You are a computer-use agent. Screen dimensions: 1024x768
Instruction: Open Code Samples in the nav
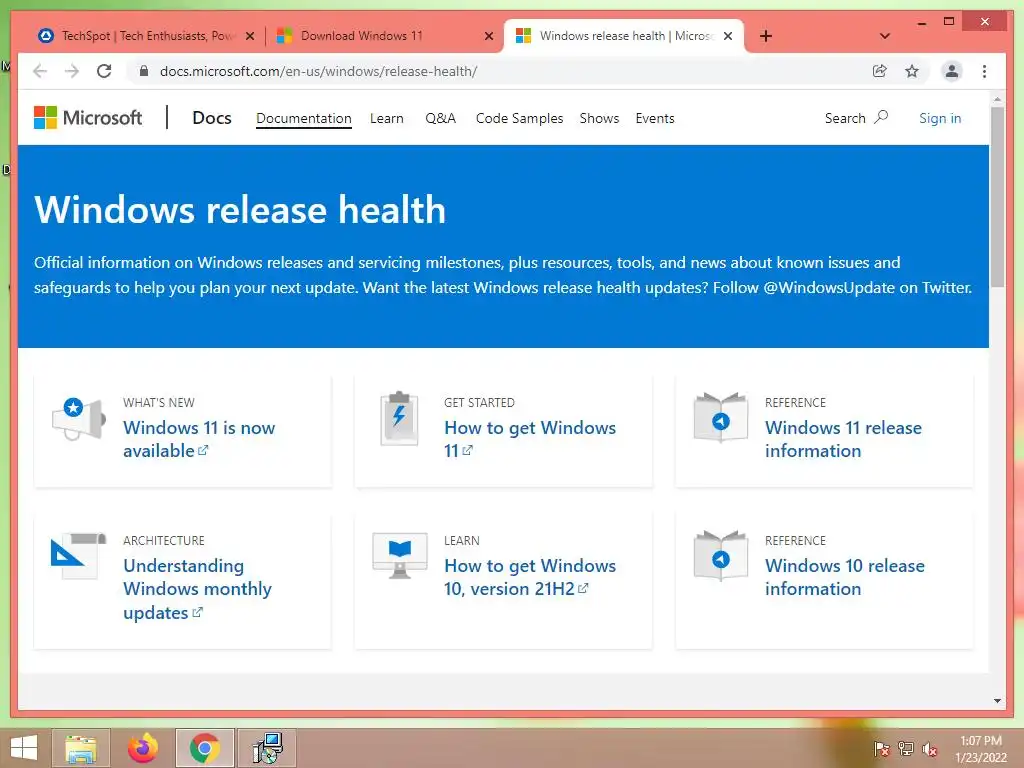(x=519, y=118)
